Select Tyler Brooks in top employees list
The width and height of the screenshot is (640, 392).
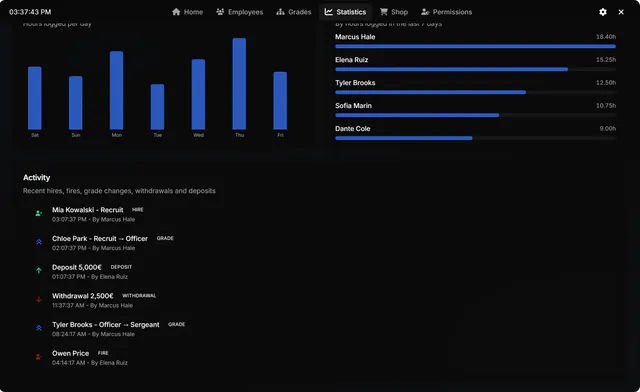(x=355, y=82)
